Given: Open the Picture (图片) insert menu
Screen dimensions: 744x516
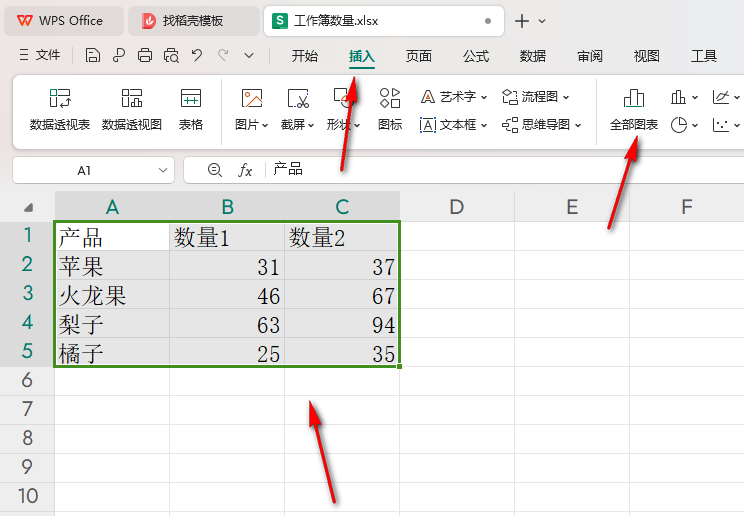Looking at the screenshot, I should (x=251, y=110).
